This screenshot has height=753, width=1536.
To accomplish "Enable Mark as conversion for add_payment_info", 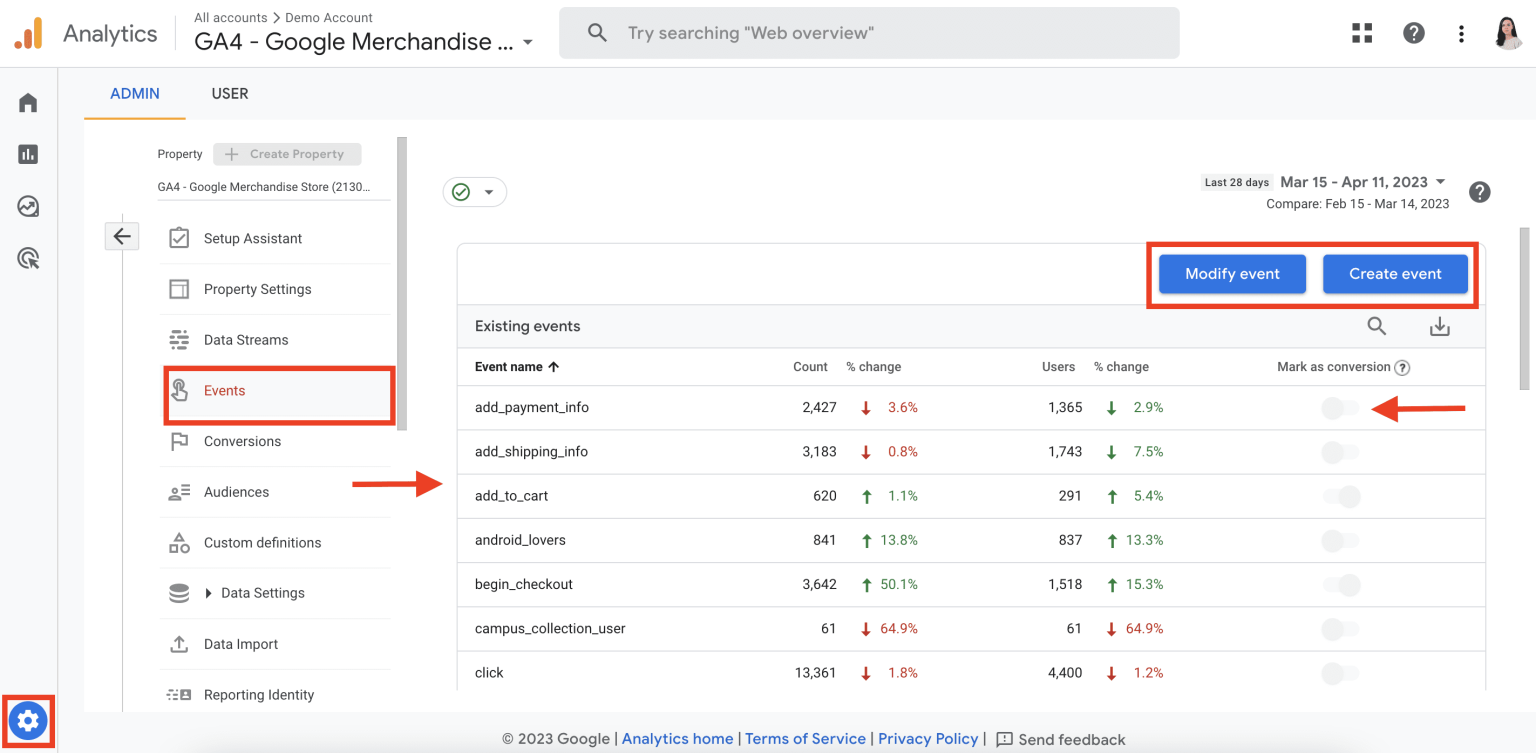I will click(x=1339, y=407).
